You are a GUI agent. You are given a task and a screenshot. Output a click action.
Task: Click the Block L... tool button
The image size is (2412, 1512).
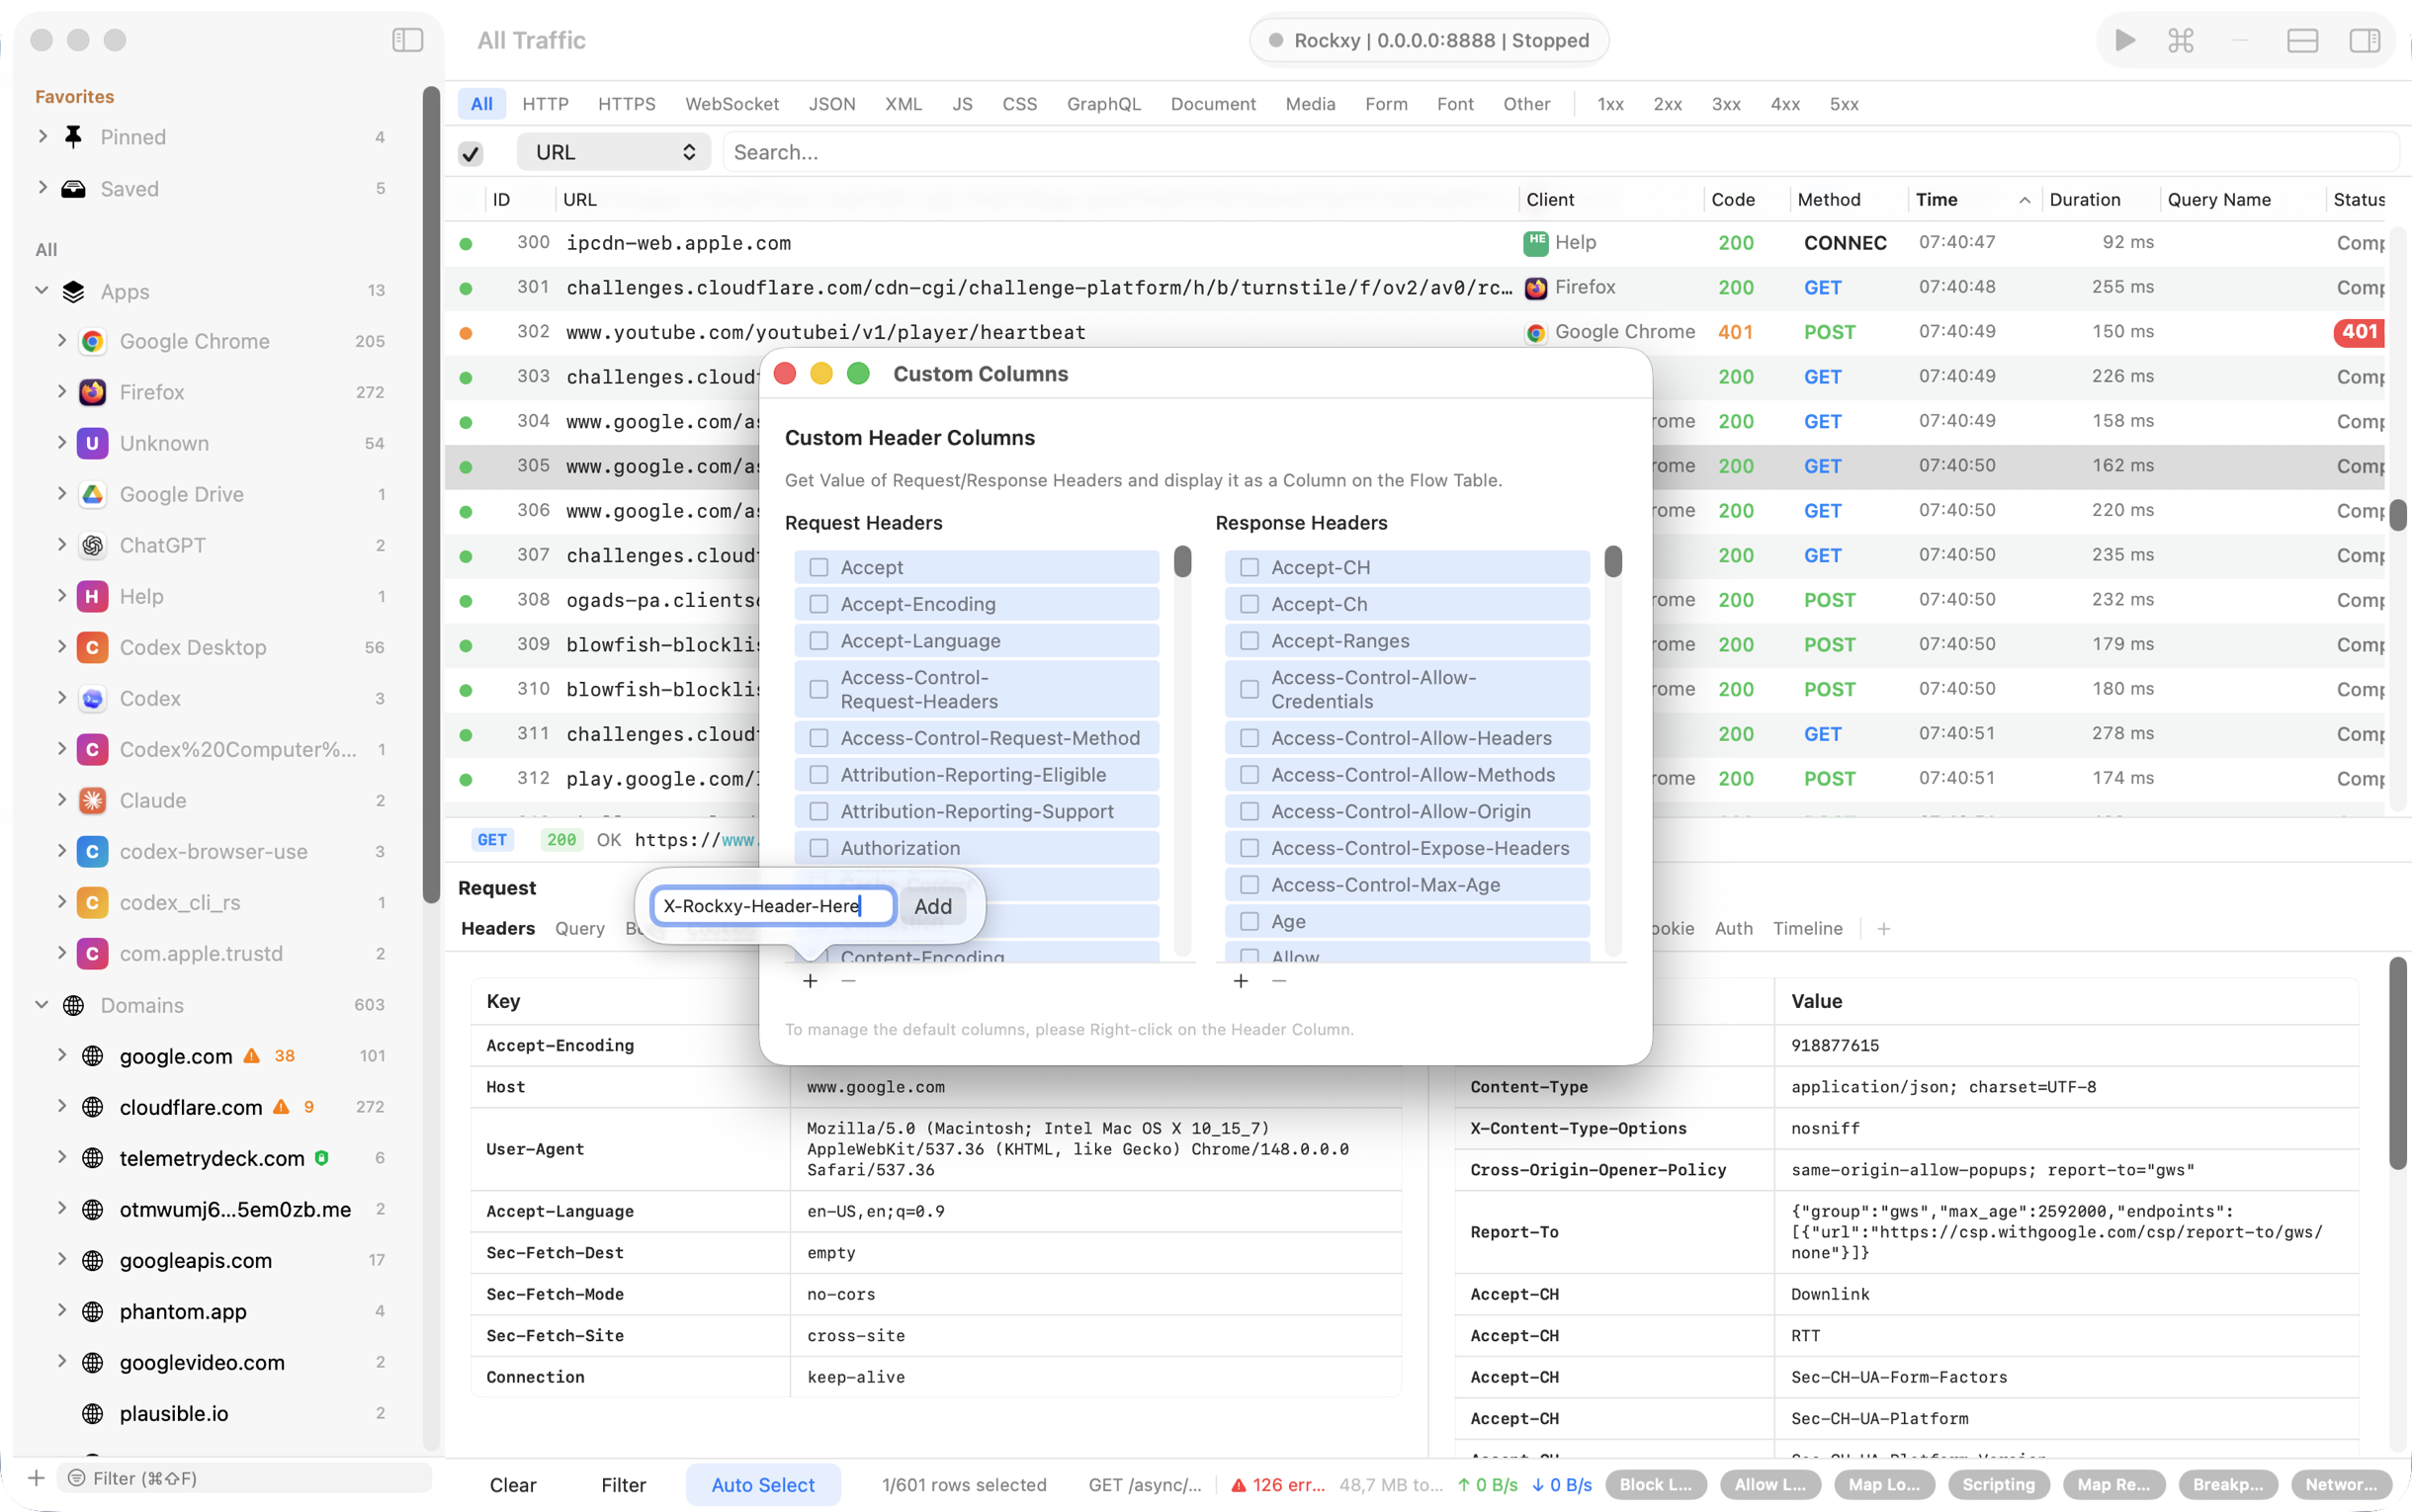[1656, 1485]
